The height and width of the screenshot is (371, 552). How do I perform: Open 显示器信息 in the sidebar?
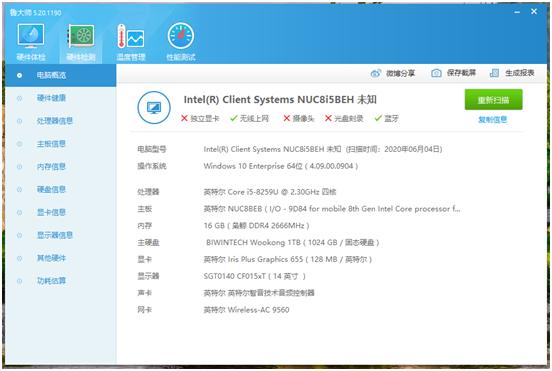tap(55, 235)
